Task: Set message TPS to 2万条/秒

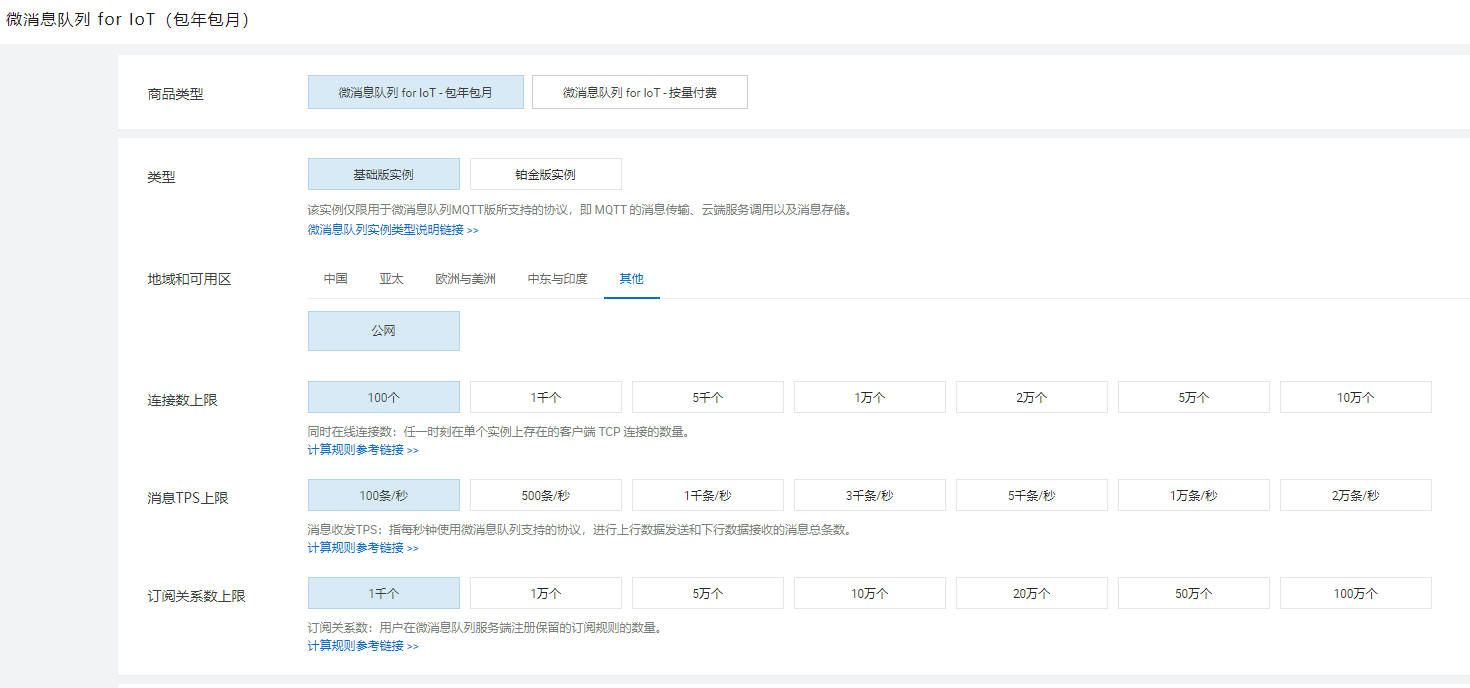Action: pyautogui.click(x=1356, y=495)
